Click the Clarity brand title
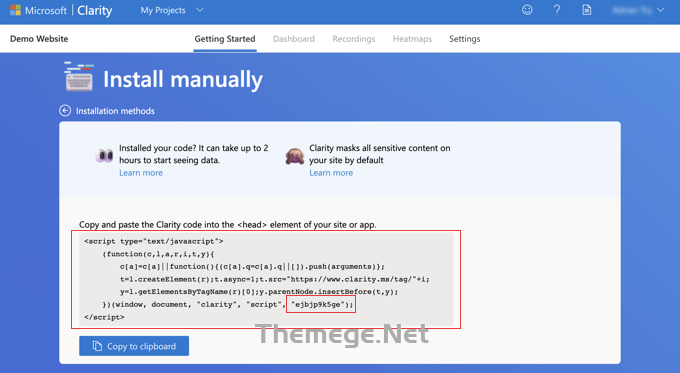 click(x=95, y=10)
